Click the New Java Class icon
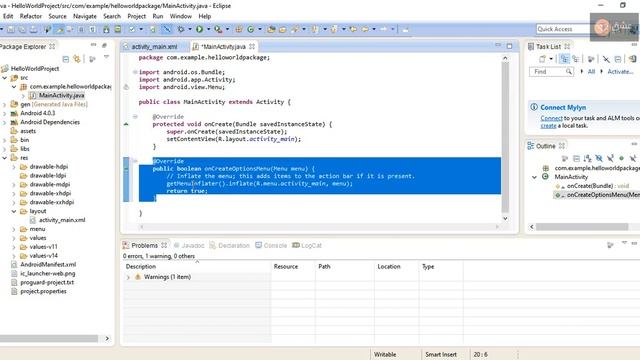The height and width of the screenshot is (360, 640). click(x=251, y=29)
